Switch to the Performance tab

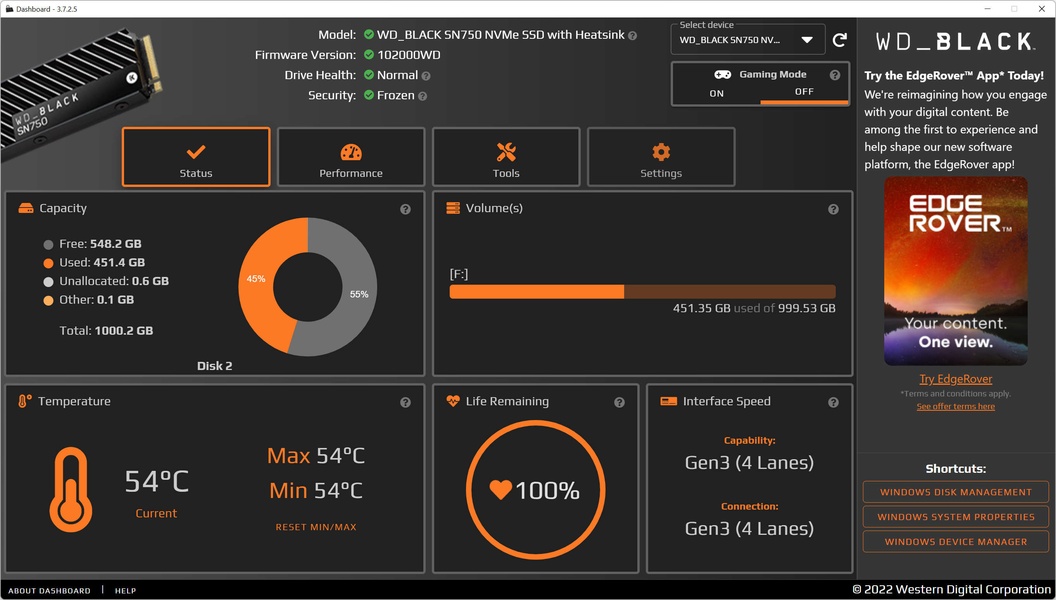coord(351,158)
